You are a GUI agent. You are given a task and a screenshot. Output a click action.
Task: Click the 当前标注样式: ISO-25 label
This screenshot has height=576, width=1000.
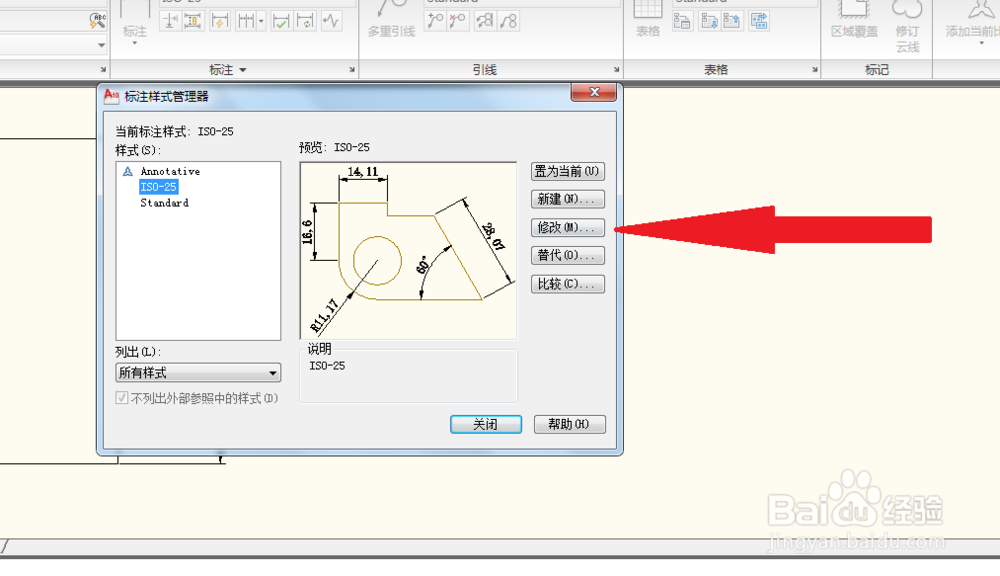click(x=174, y=131)
